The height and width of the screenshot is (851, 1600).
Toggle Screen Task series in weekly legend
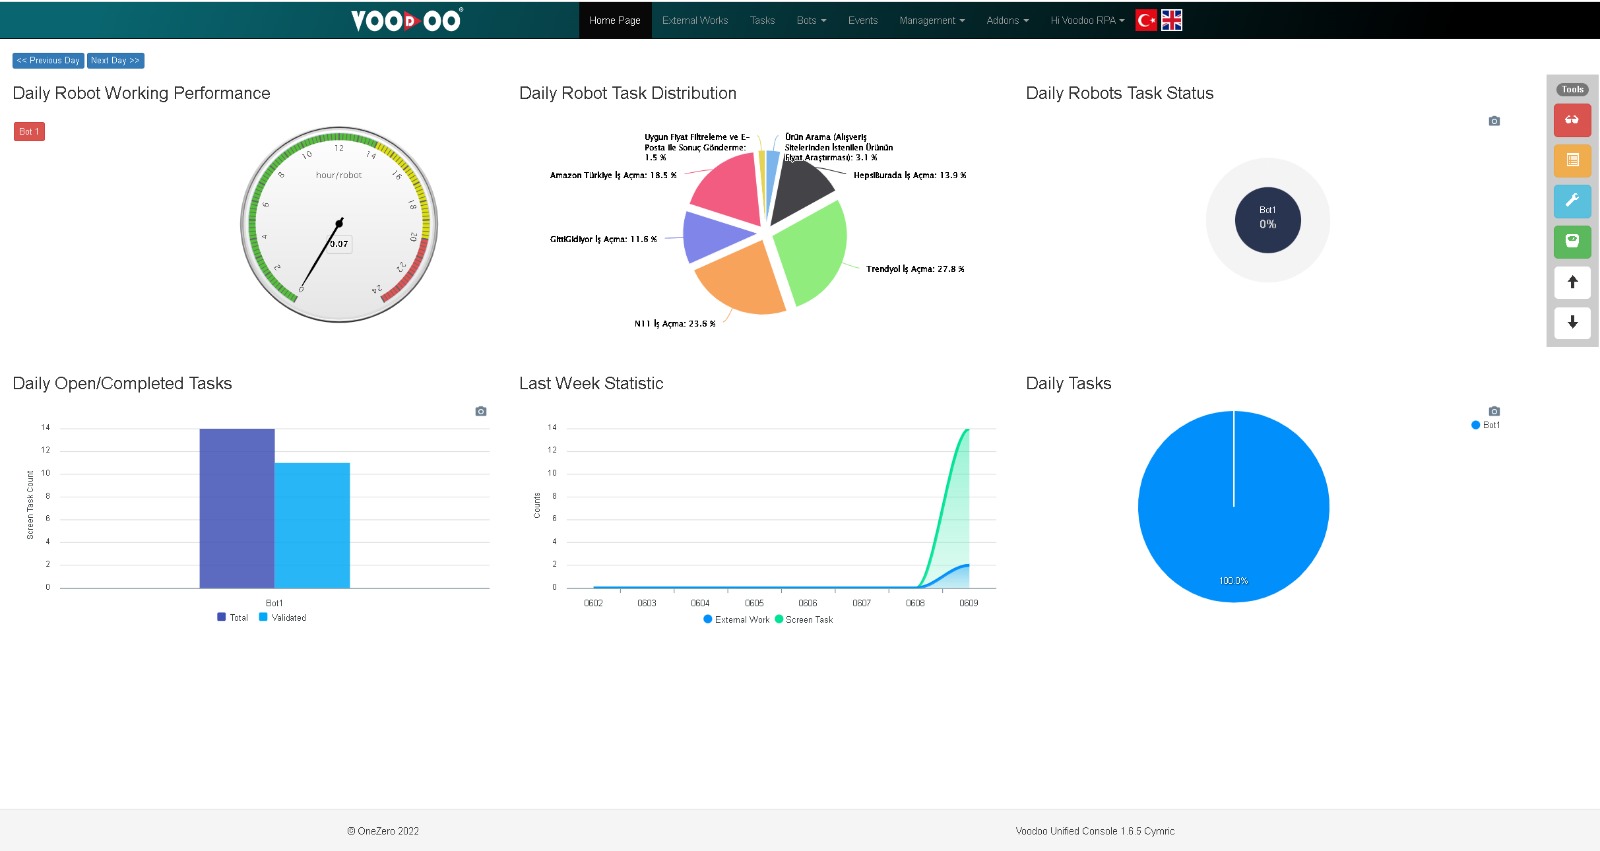click(x=804, y=619)
